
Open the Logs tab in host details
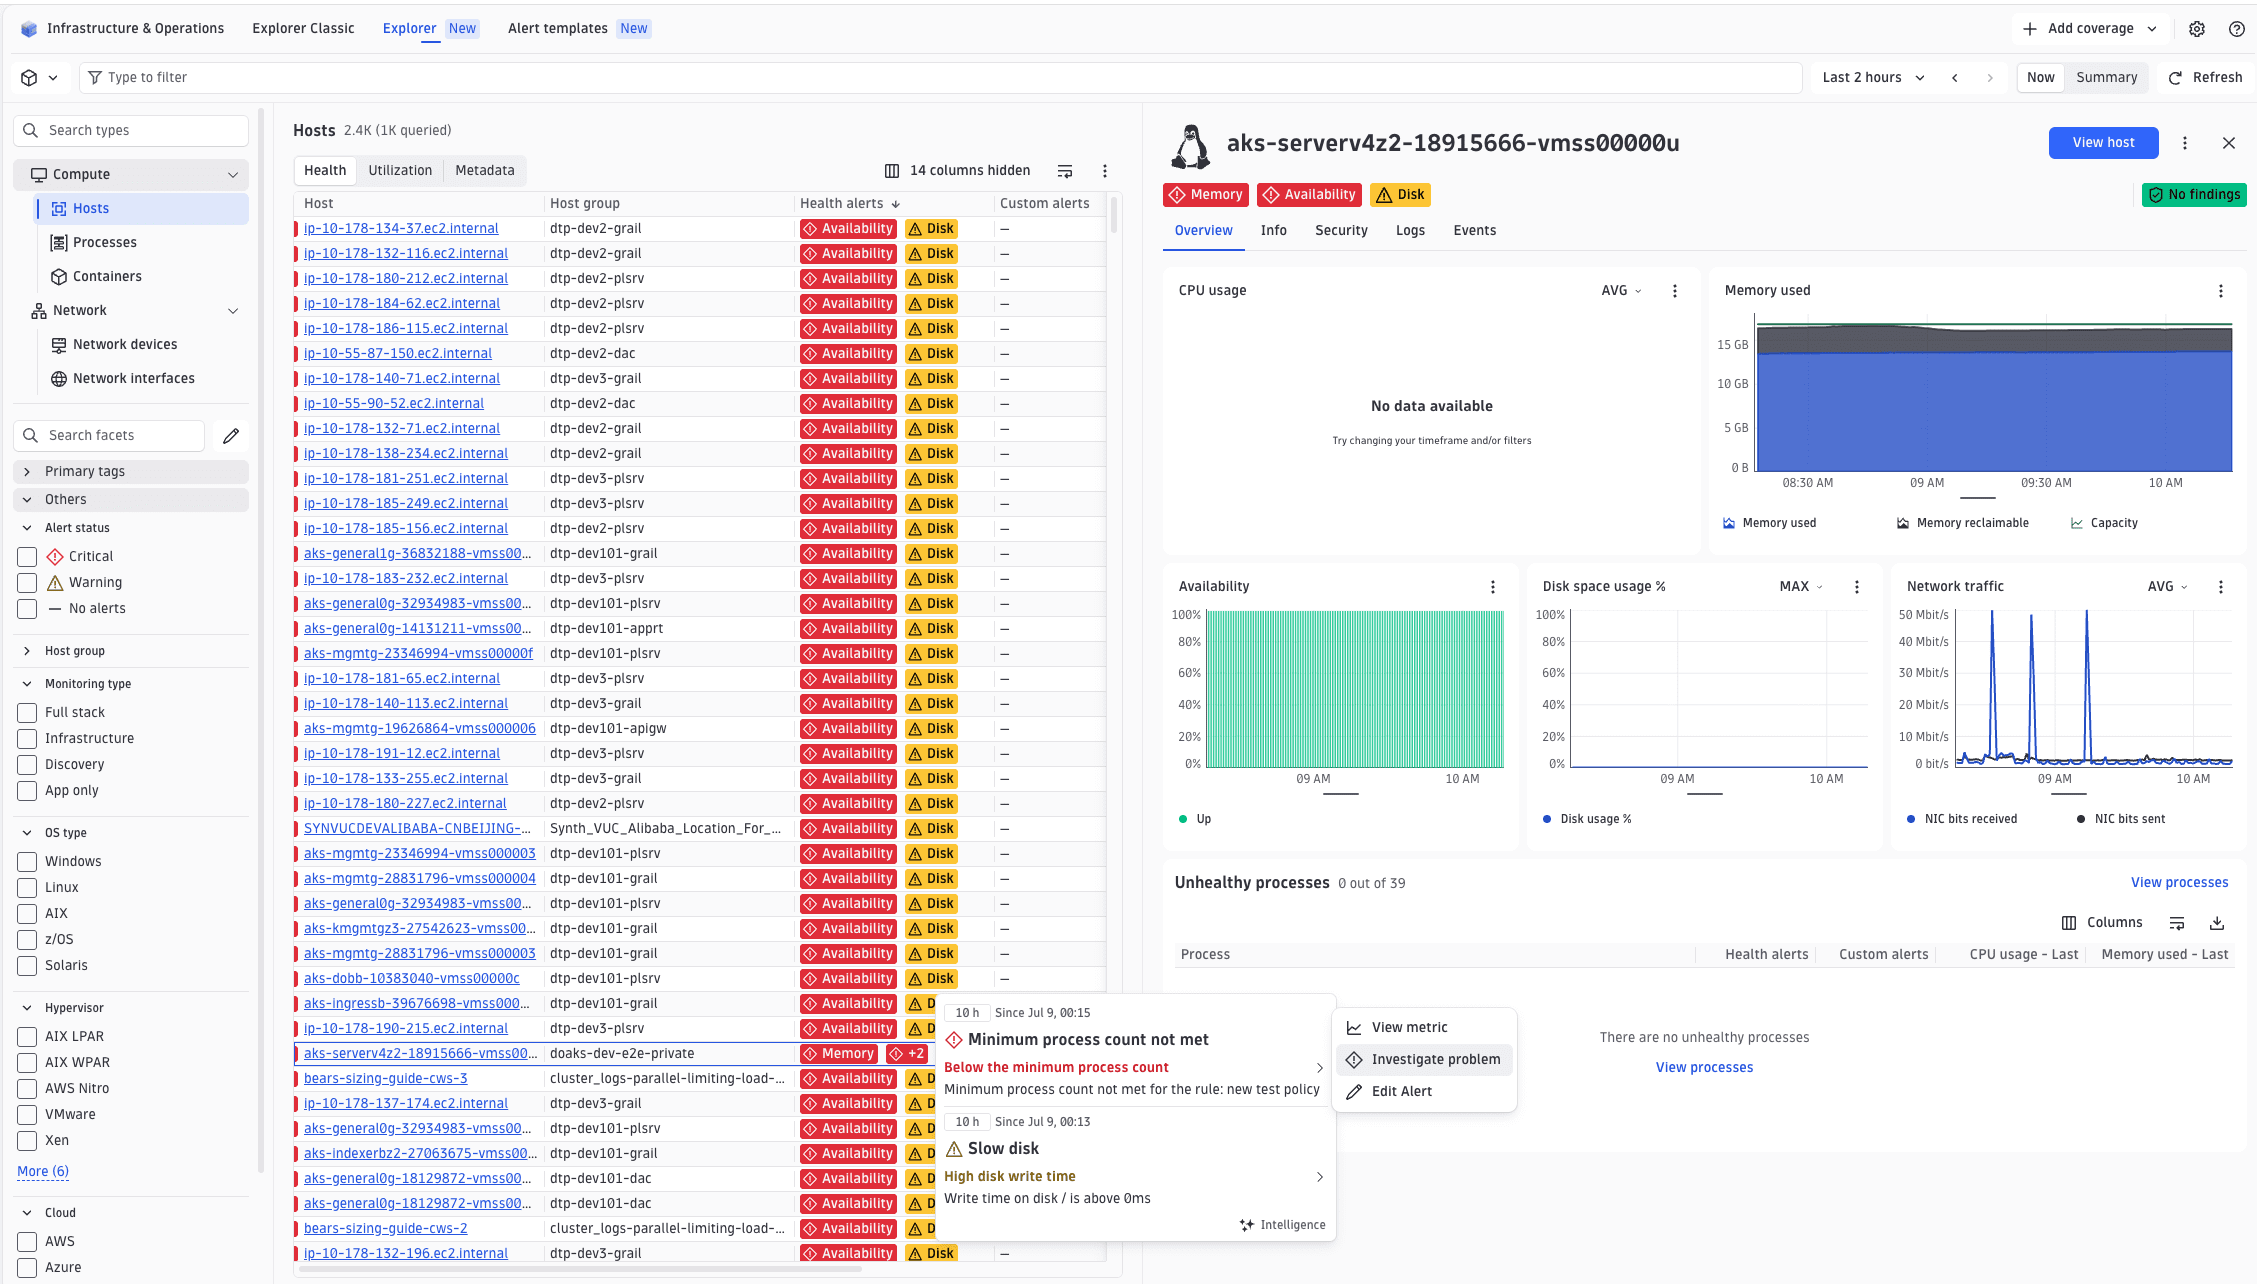pos(1410,231)
